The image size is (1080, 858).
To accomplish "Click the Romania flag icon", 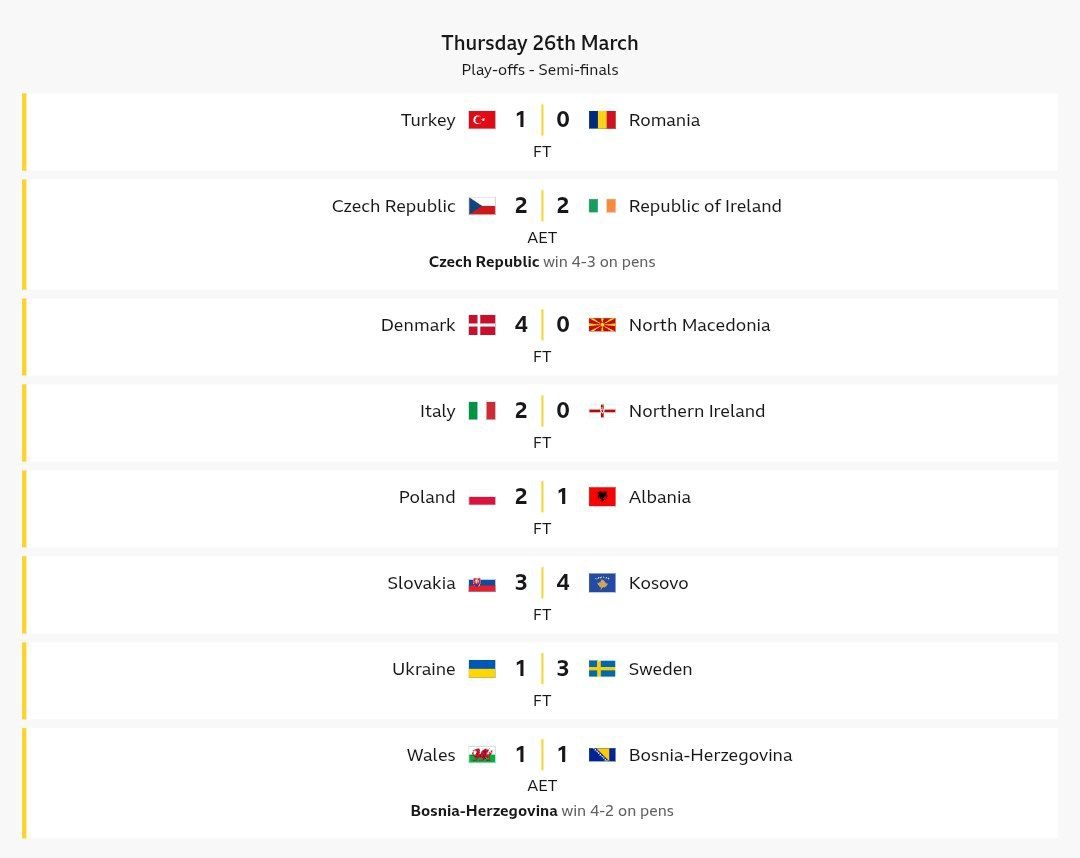I will pos(602,120).
